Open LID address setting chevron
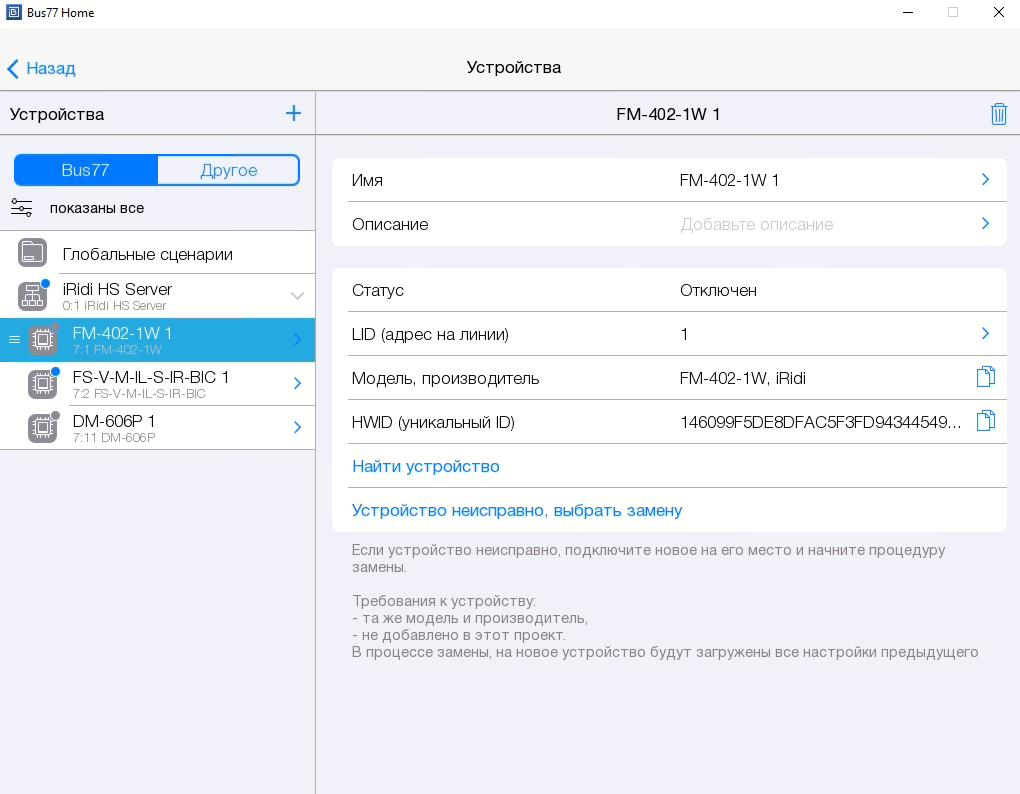Viewport: 1020px width, 794px height. pyautogui.click(x=985, y=334)
